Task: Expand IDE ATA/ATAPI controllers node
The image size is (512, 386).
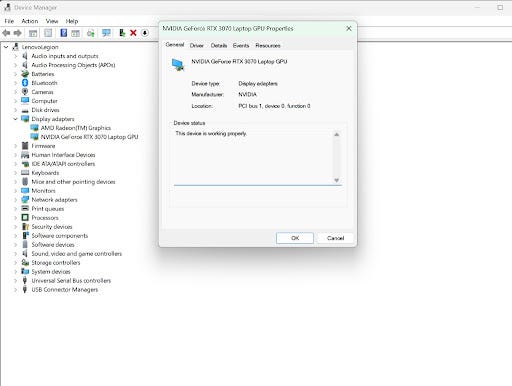Action: (15, 164)
